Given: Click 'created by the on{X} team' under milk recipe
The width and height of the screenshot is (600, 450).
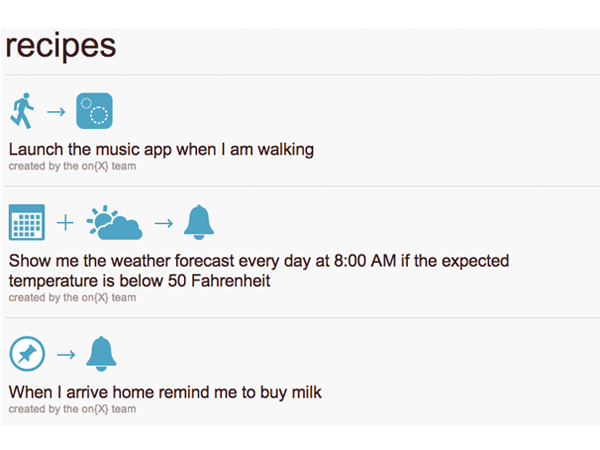Looking at the screenshot, I should click(72, 409).
